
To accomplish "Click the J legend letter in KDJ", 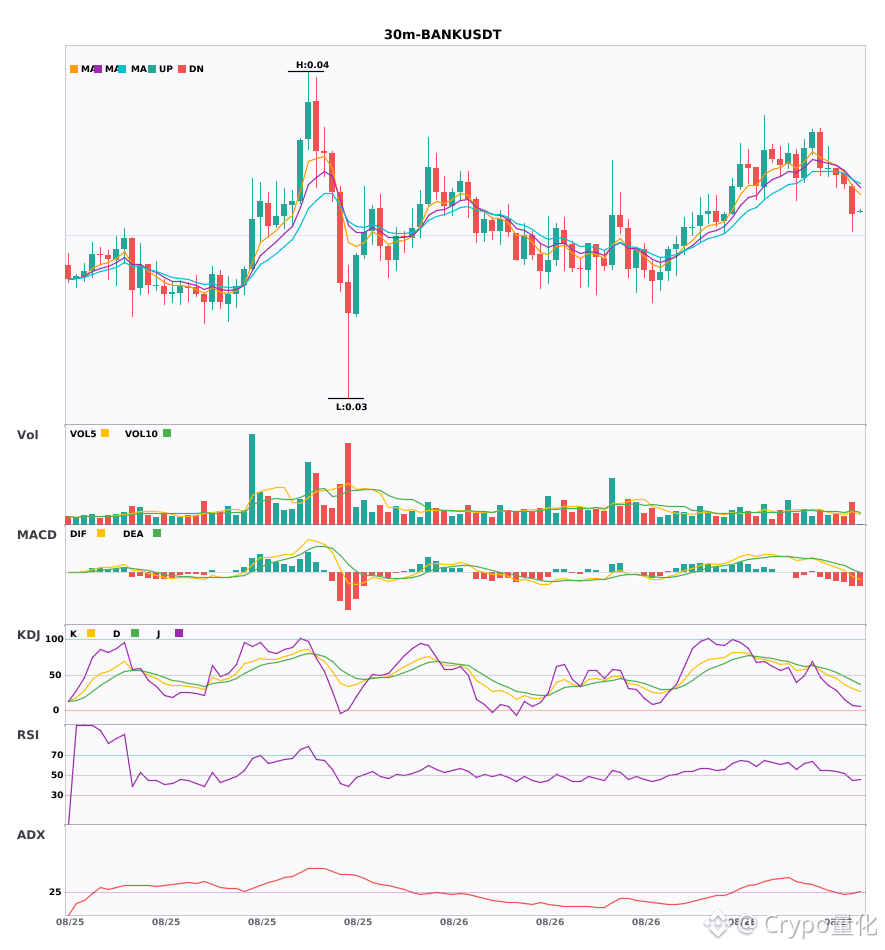I will click(x=158, y=634).
